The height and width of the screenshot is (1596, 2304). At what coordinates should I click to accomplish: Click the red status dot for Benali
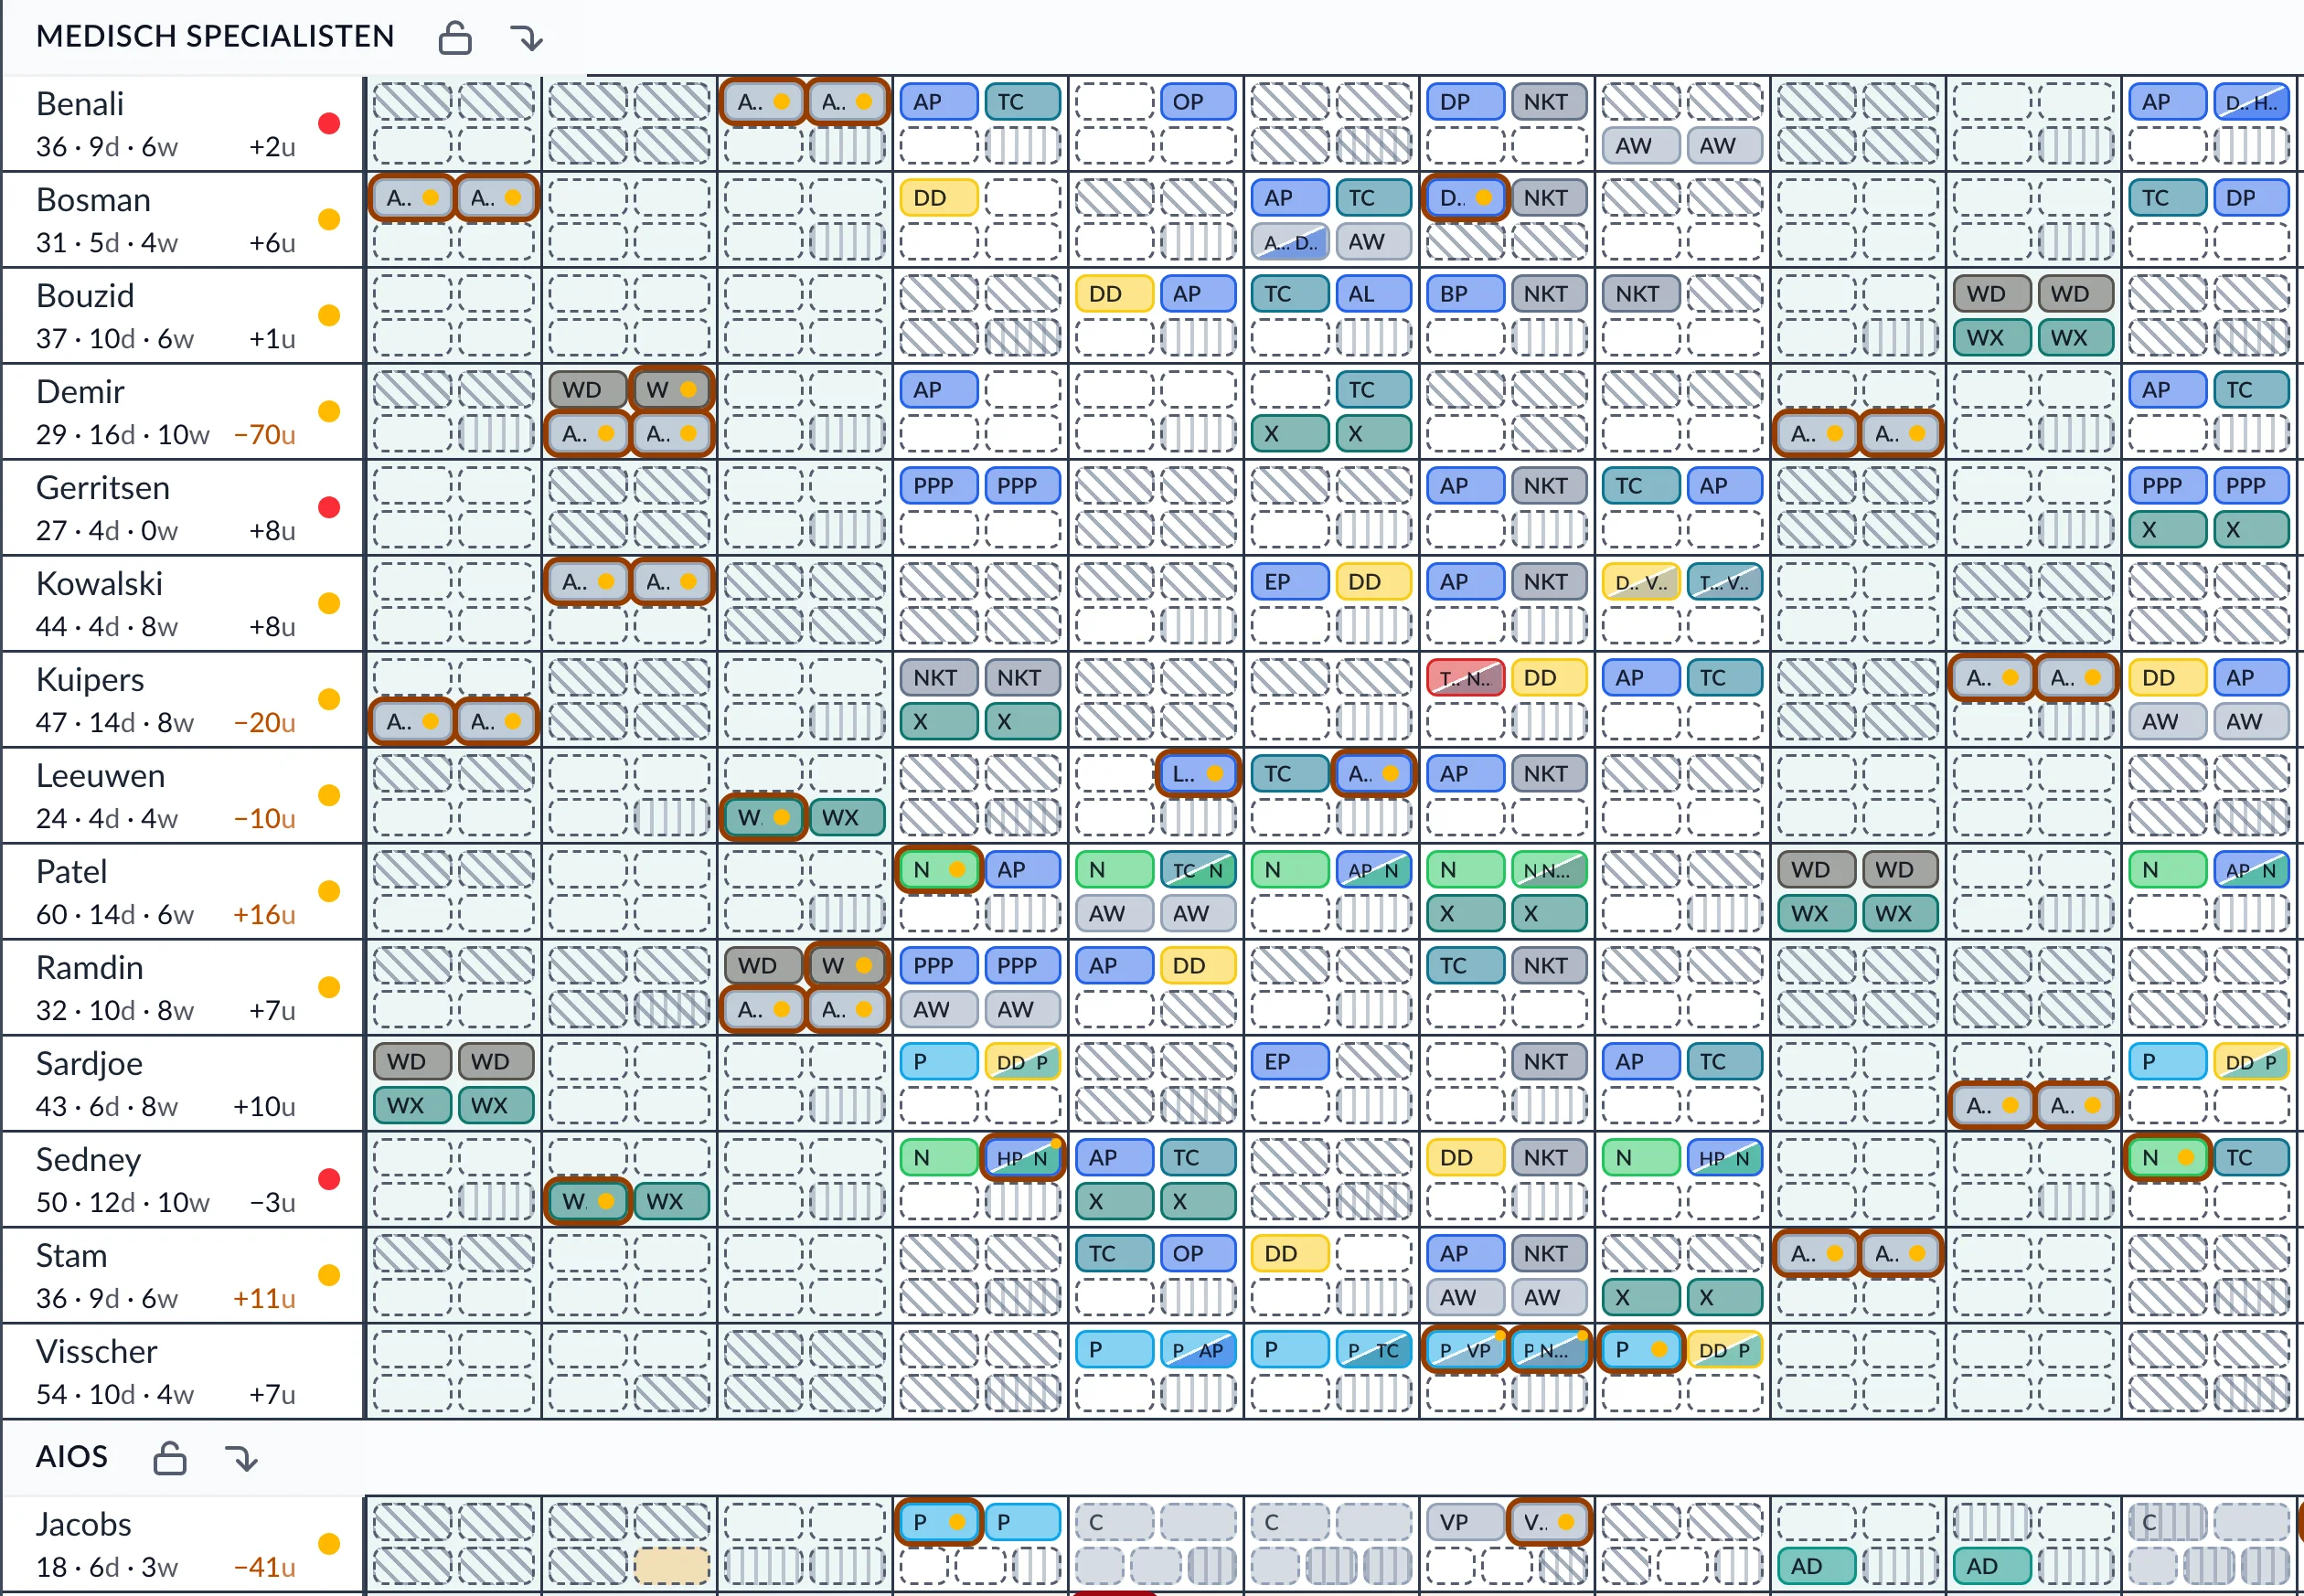[329, 124]
